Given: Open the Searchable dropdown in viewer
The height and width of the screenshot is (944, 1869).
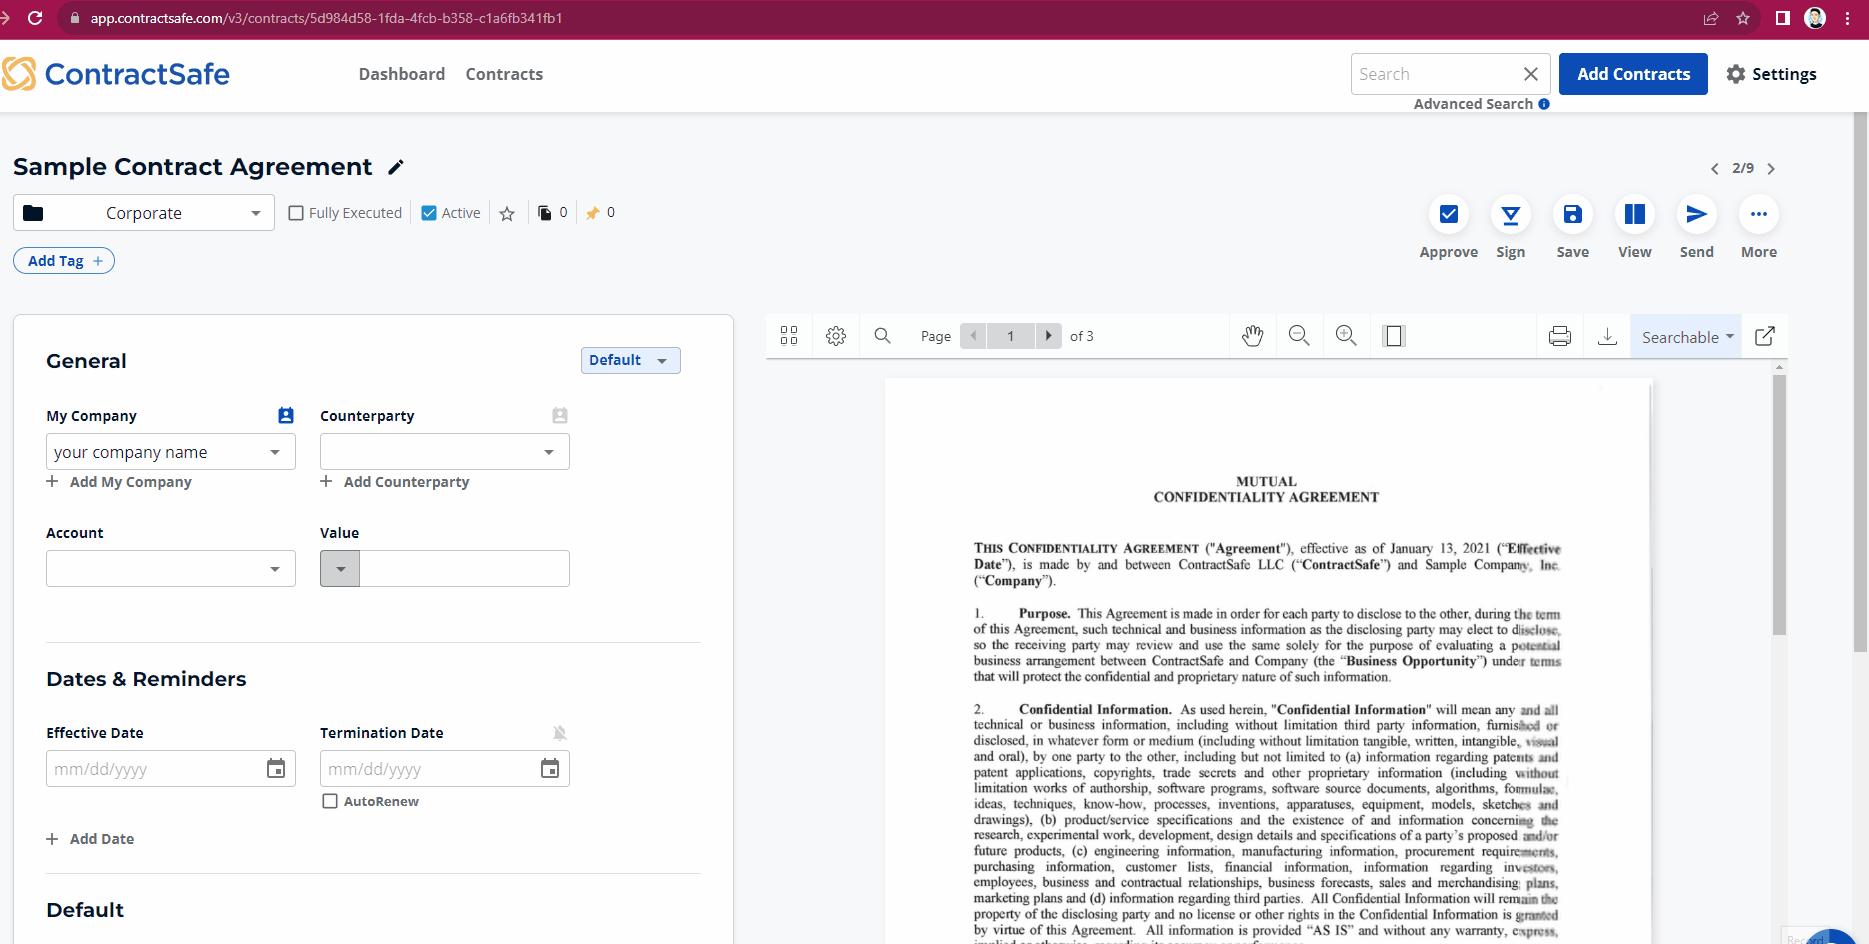Looking at the screenshot, I should coord(1686,337).
